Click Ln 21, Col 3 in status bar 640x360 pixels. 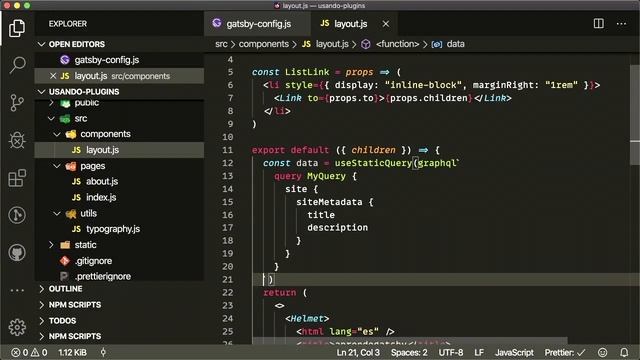pyautogui.click(x=358, y=352)
